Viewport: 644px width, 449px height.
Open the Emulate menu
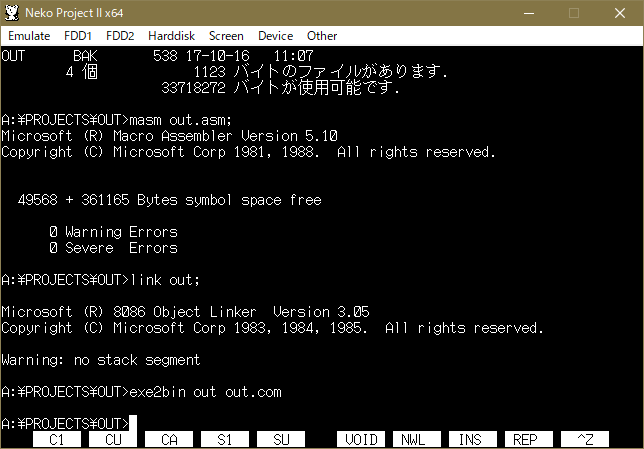(29, 36)
